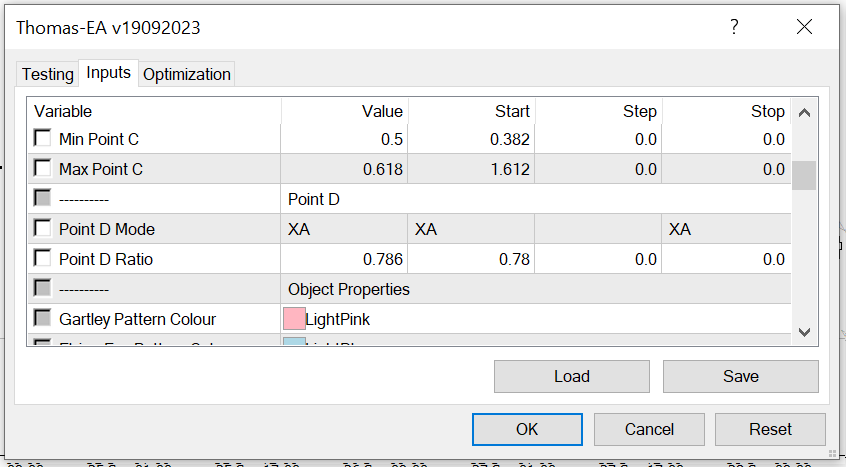The height and width of the screenshot is (467, 846).
Task: Click the Reset button
Action: click(x=770, y=429)
